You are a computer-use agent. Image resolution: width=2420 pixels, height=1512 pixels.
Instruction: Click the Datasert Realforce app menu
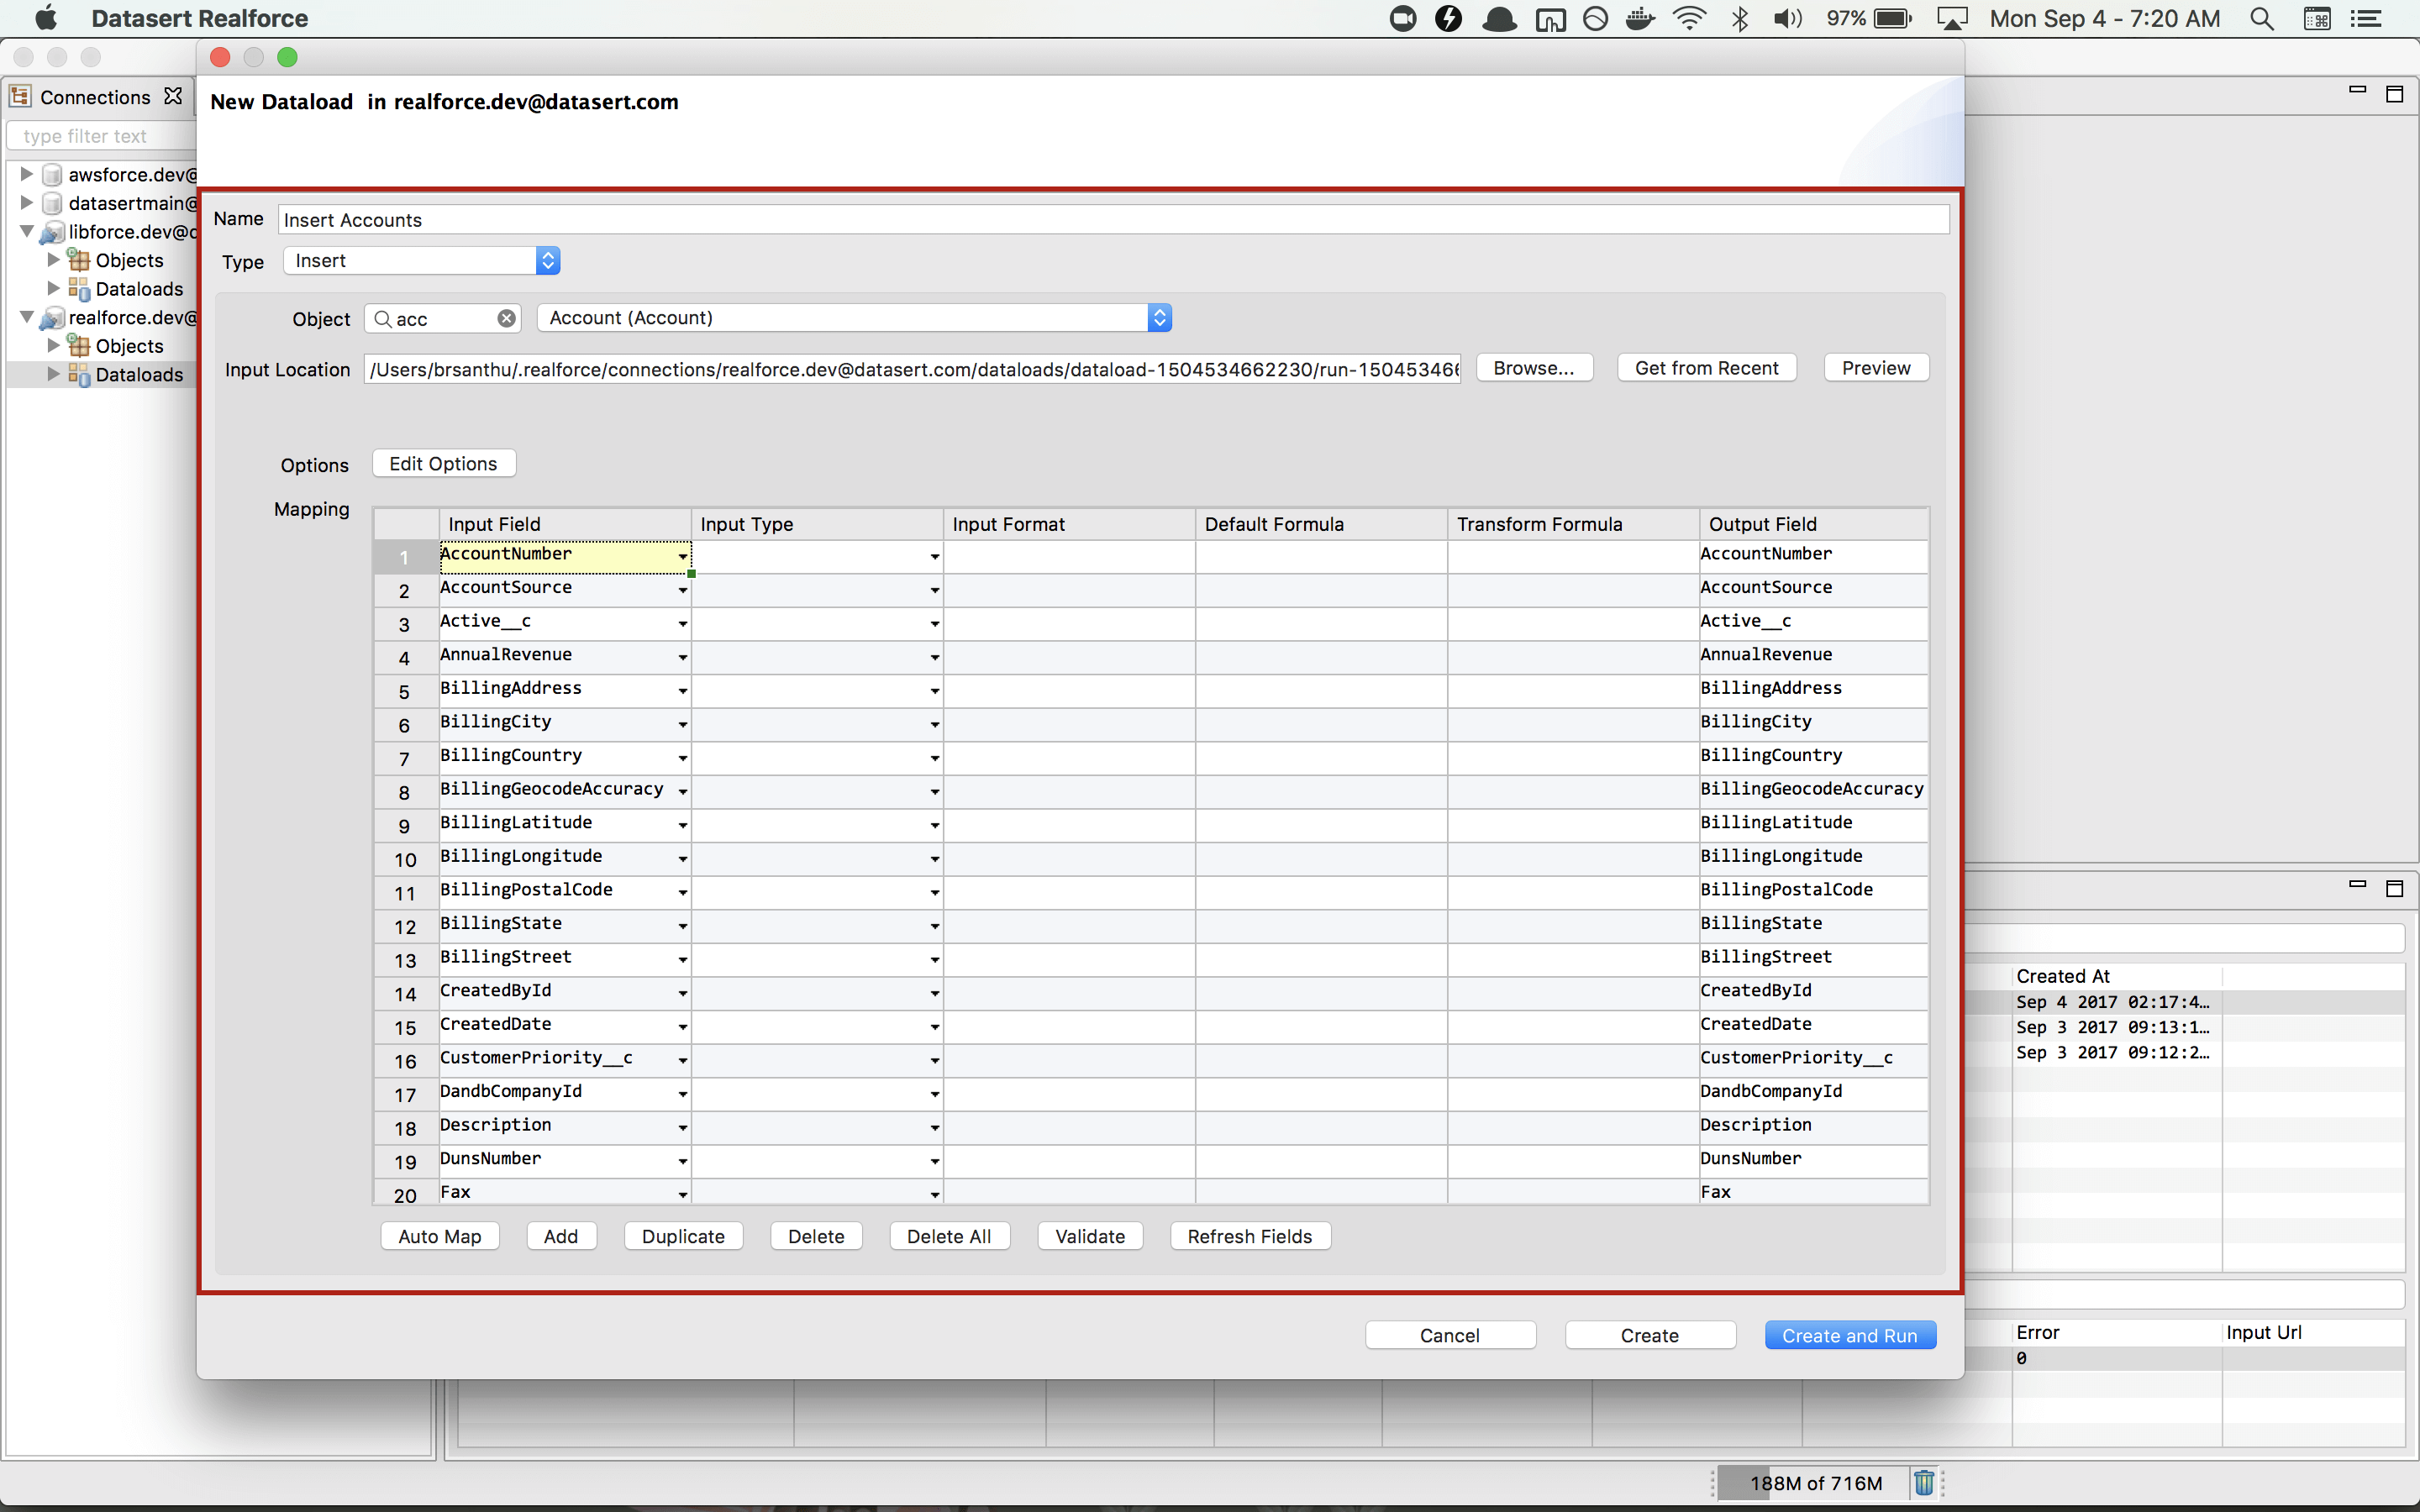[199, 18]
